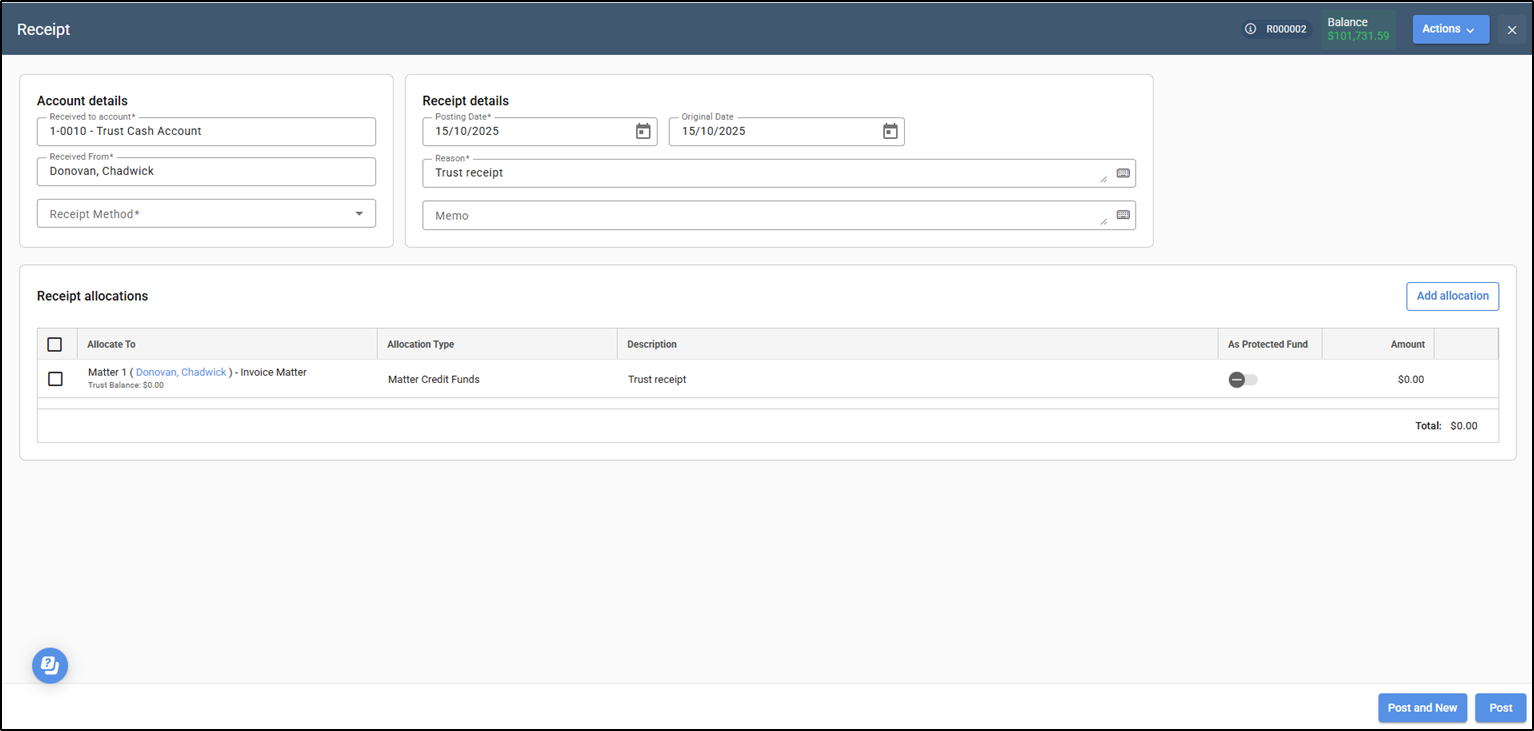Click the Received From field
1534x731 pixels.
point(206,171)
